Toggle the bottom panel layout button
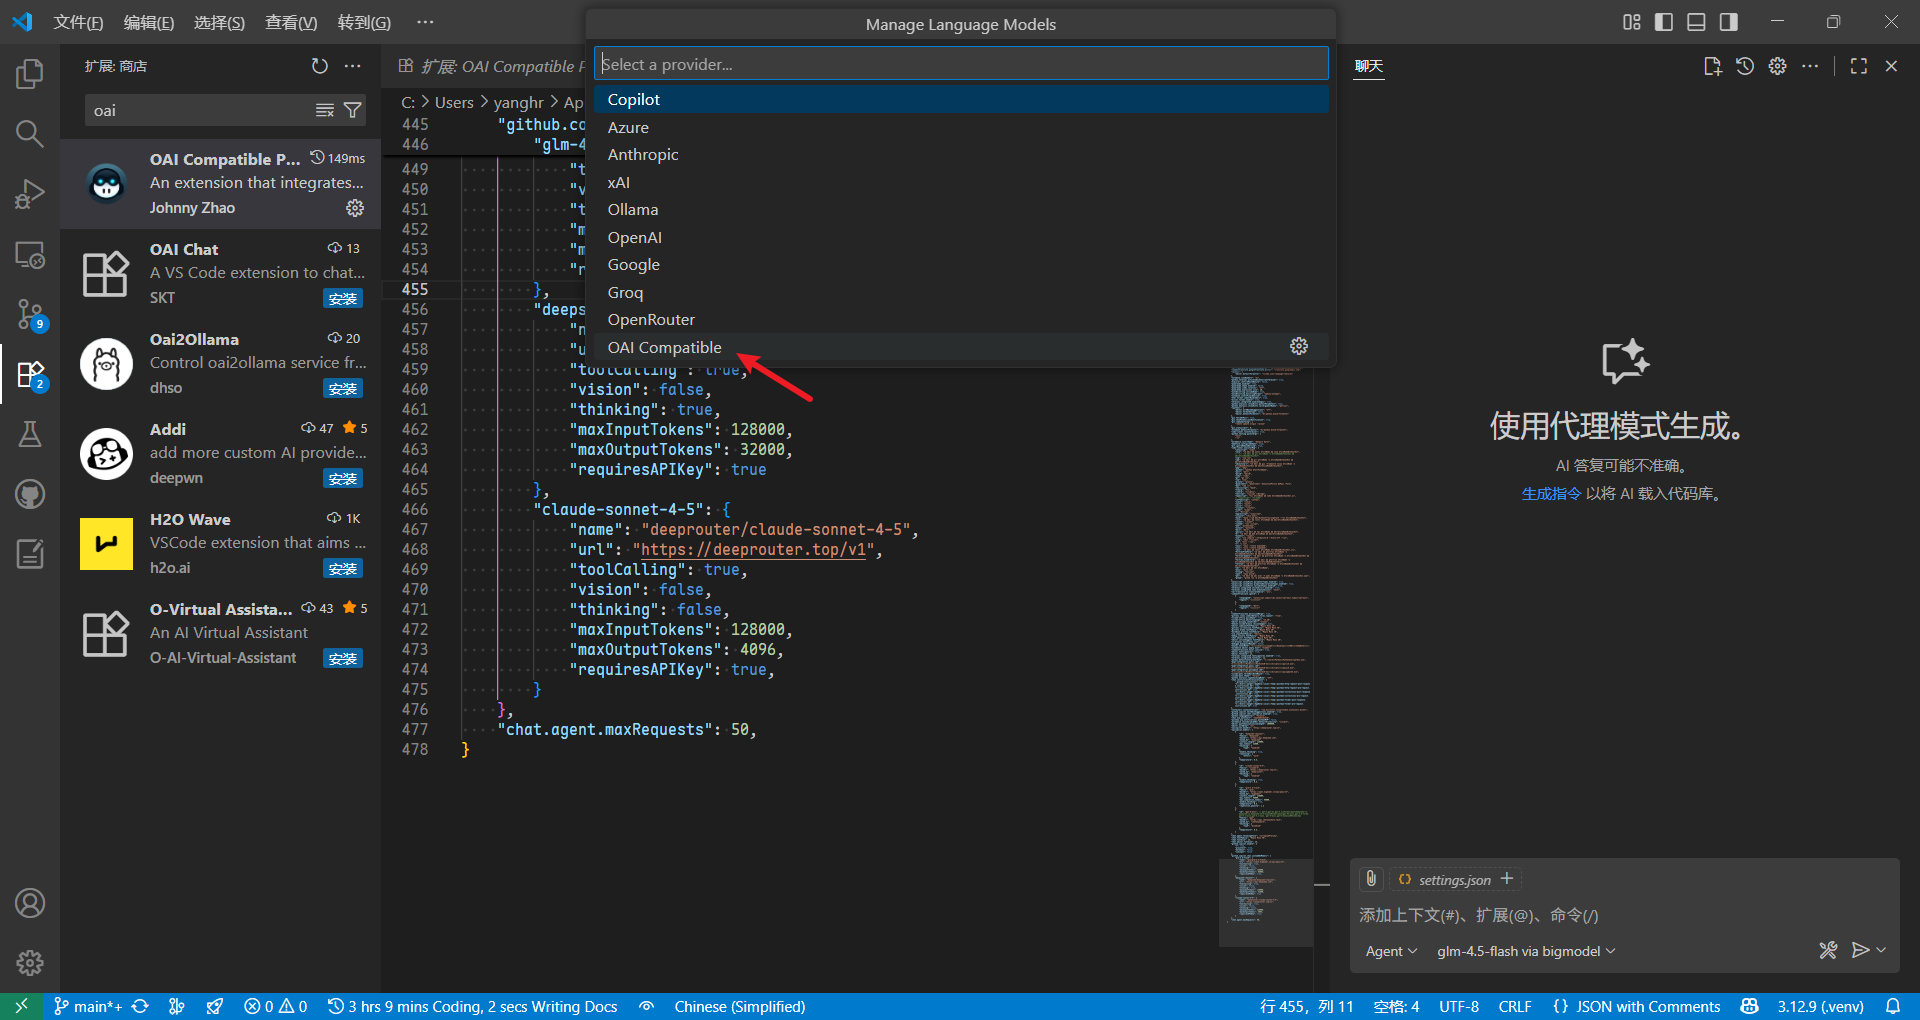 coord(1696,22)
